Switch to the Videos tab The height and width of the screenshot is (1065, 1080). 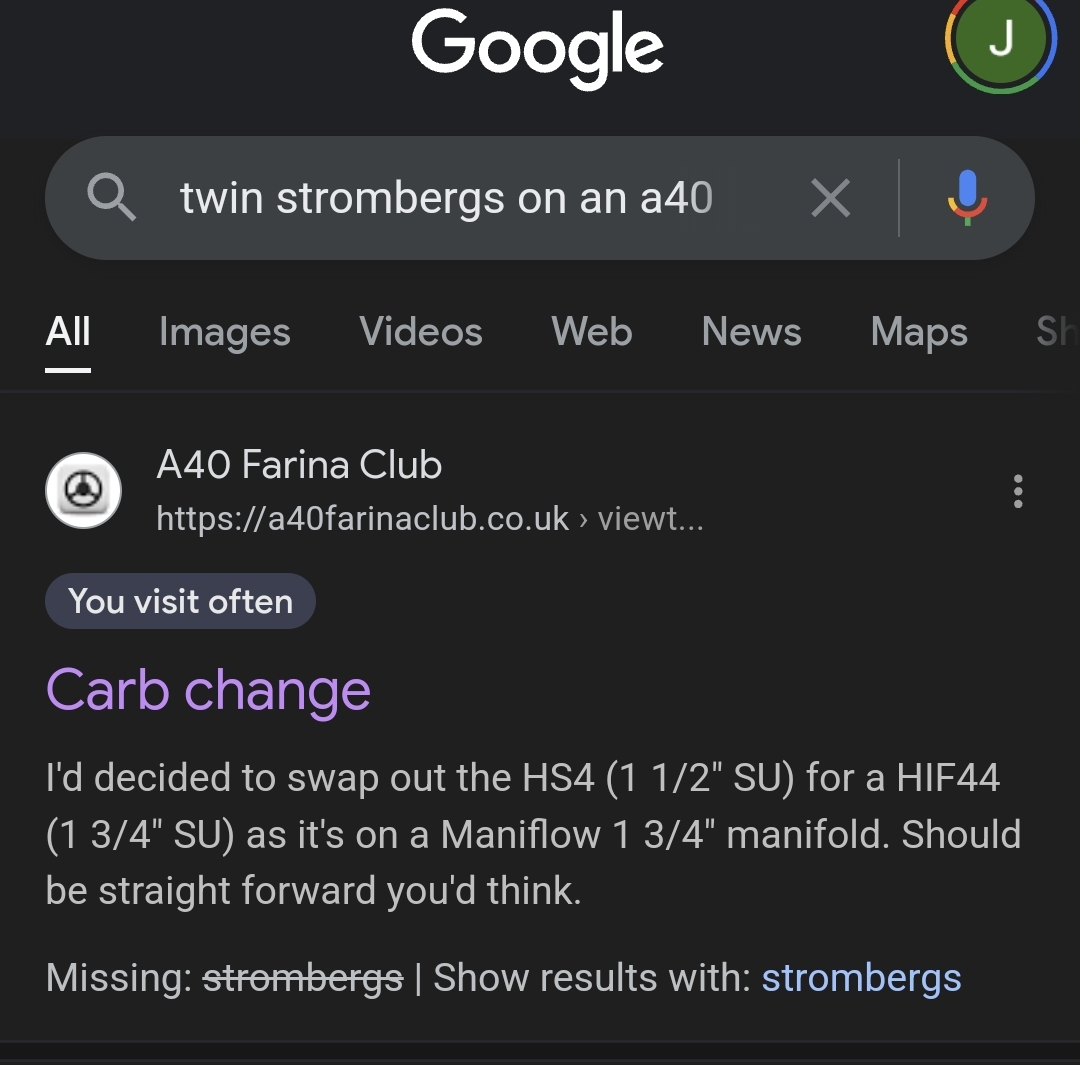420,332
